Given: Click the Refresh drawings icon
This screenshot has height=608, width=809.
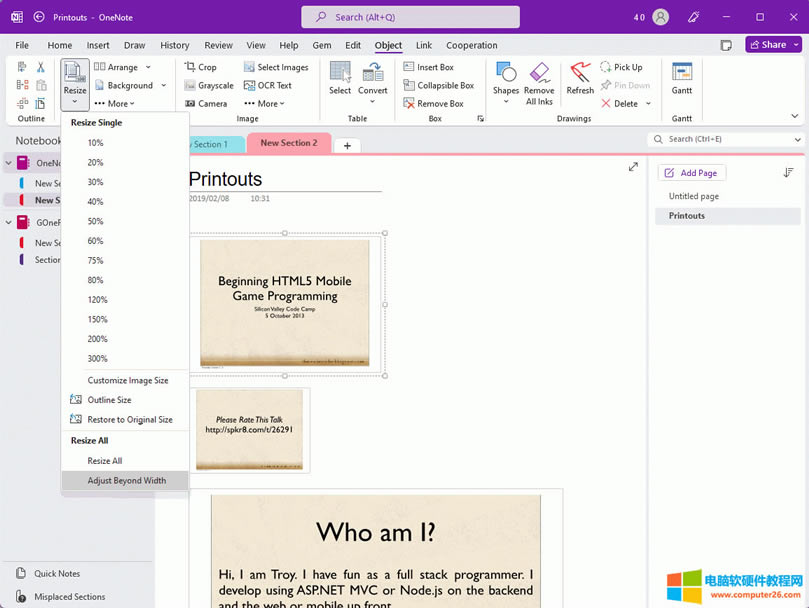Looking at the screenshot, I should click(x=580, y=72).
